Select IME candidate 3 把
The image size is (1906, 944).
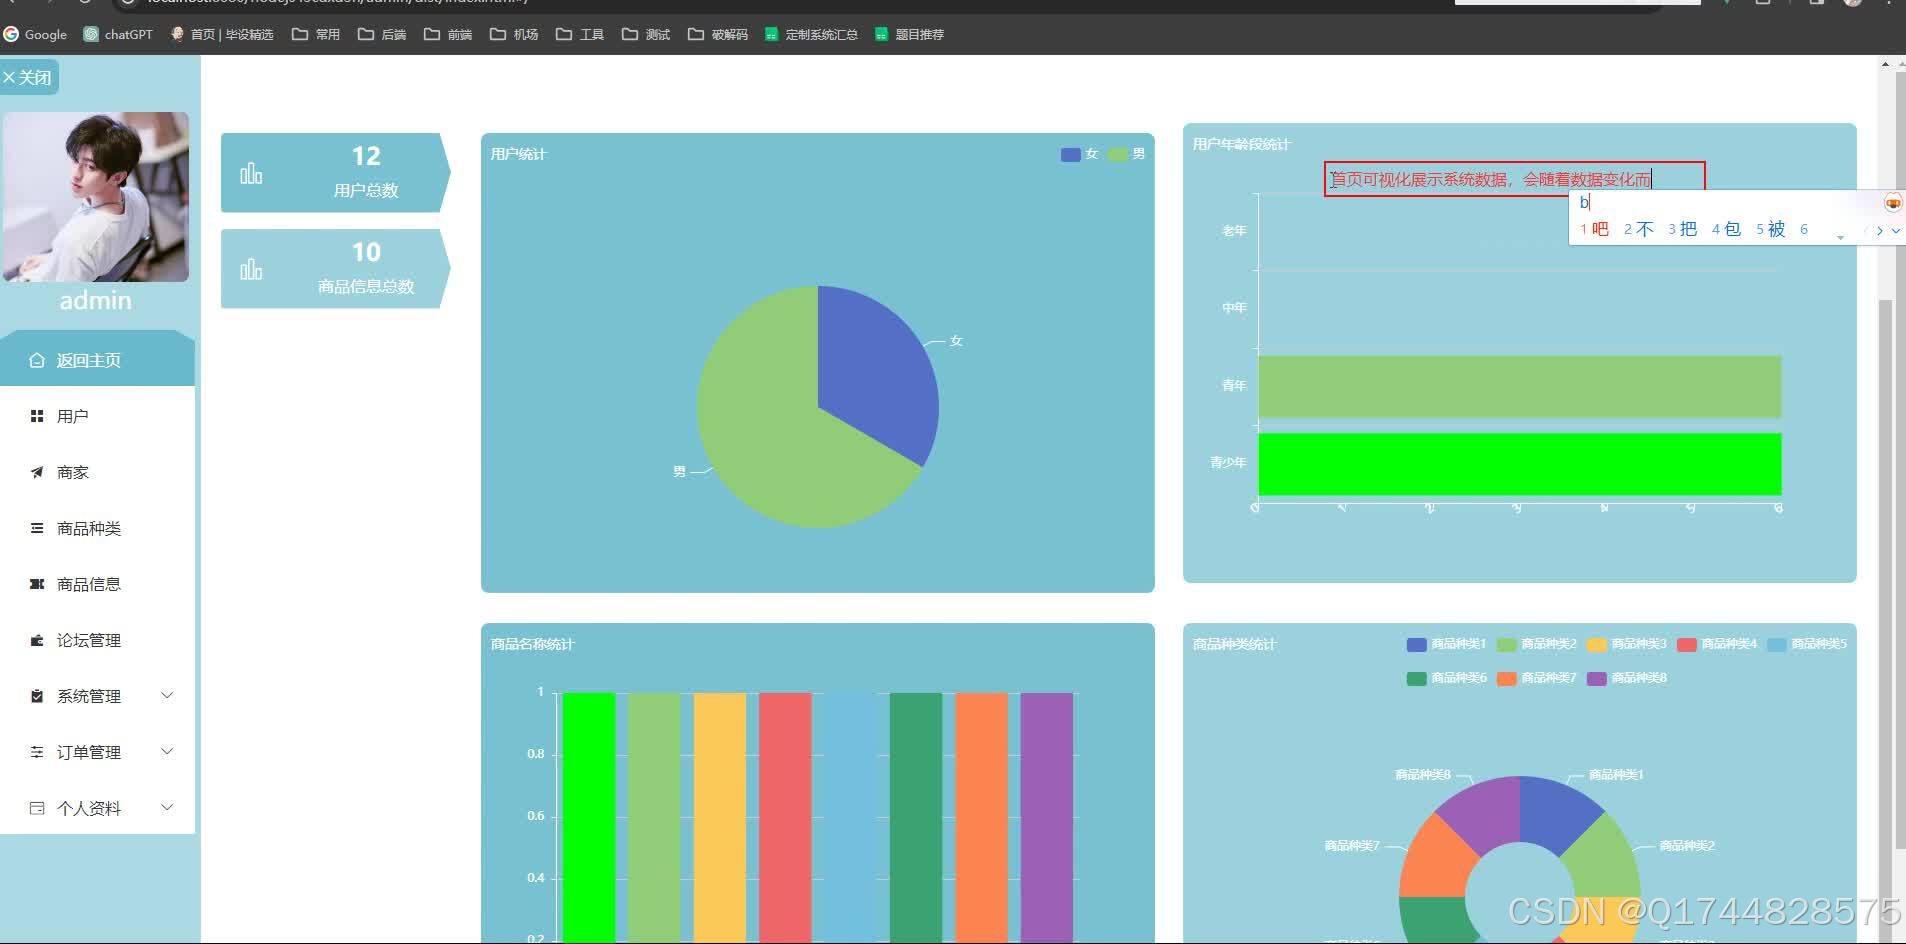(1683, 229)
